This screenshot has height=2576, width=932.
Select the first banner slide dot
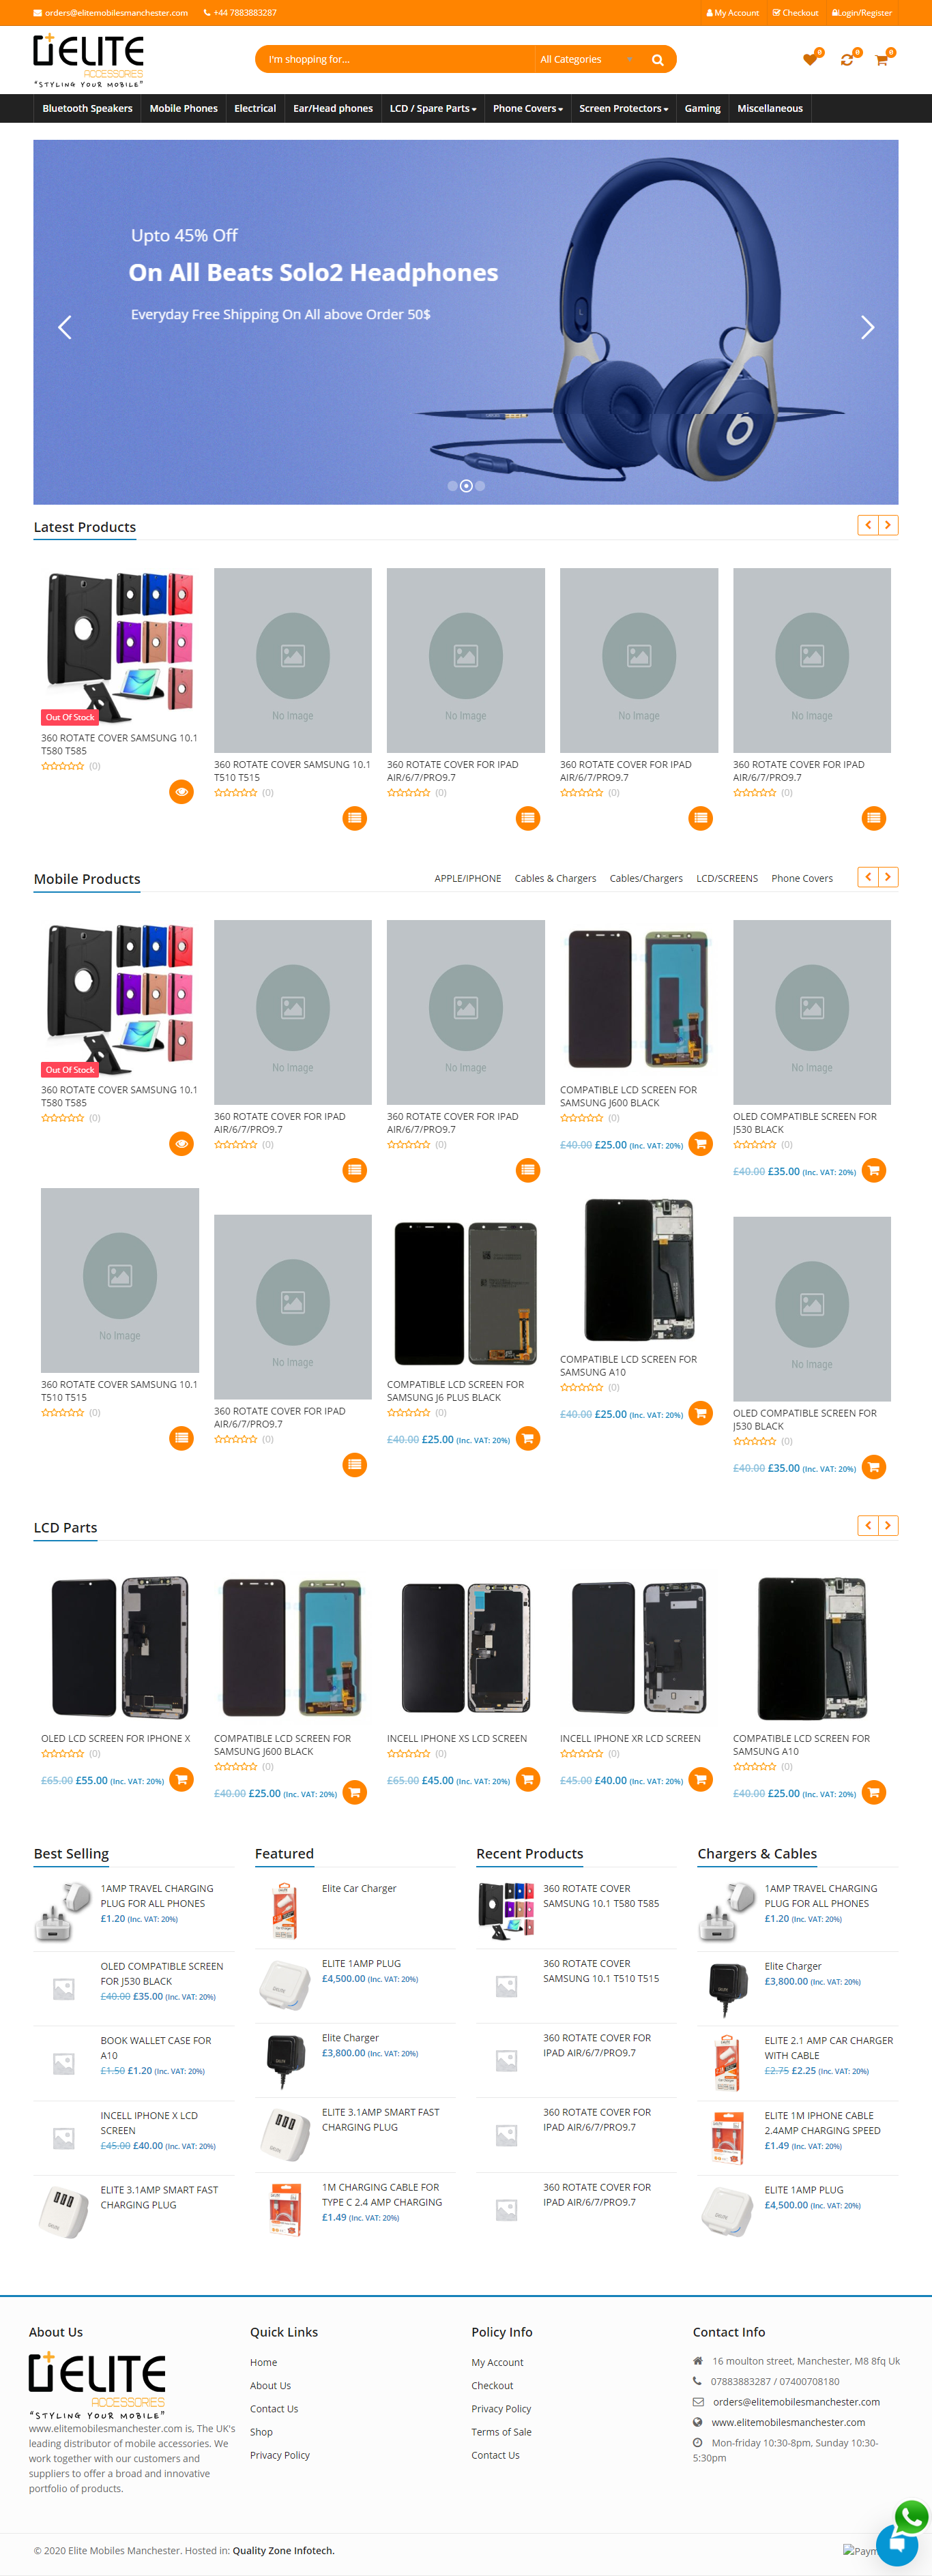click(x=452, y=486)
